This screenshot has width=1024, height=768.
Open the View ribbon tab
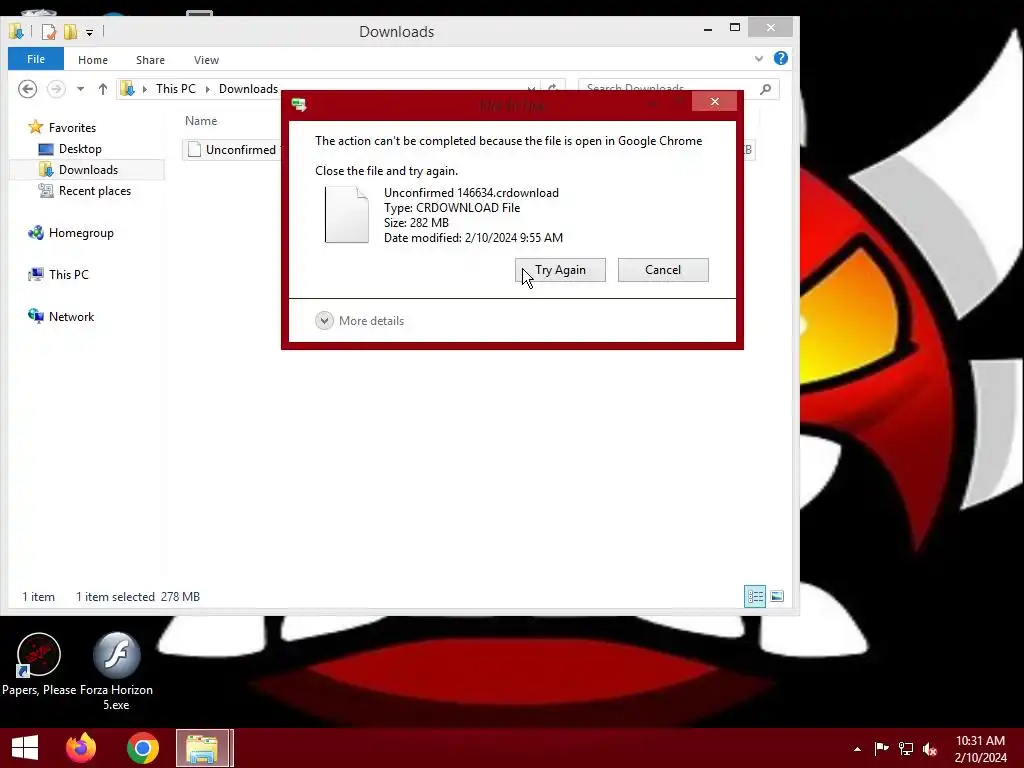point(206,59)
